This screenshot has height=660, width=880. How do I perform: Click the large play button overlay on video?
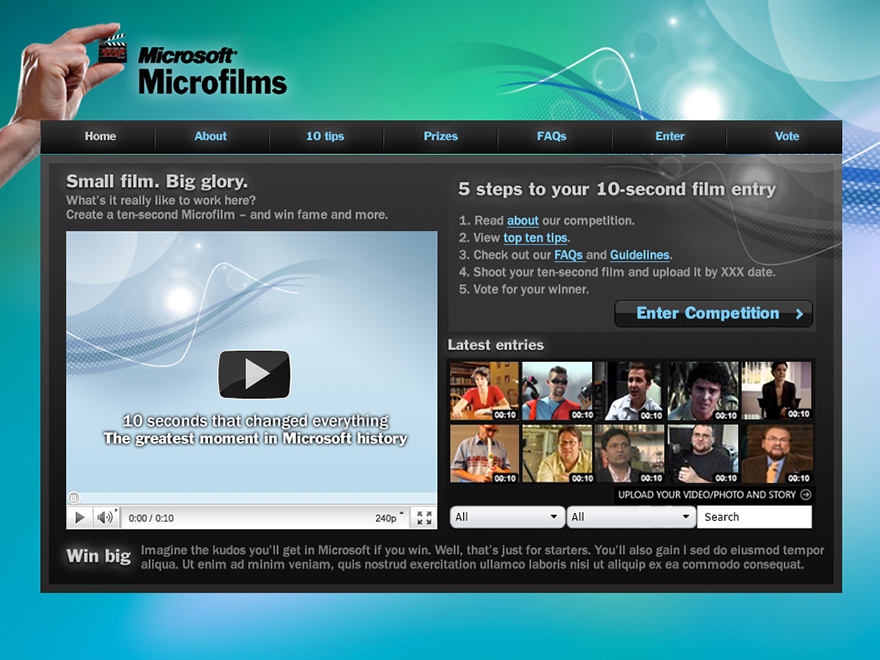tap(254, 374)
